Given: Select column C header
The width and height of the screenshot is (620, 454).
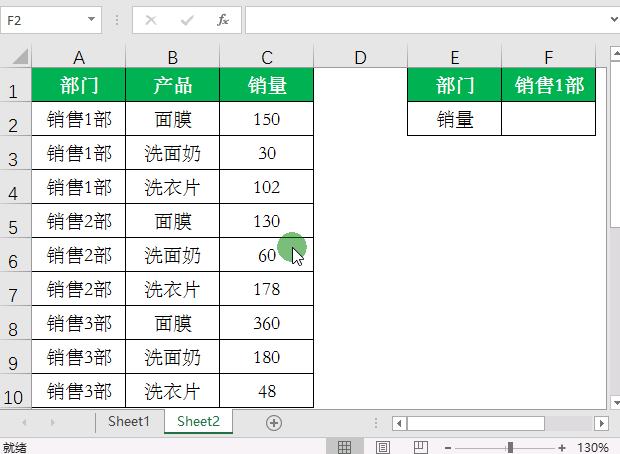Looking at the screenshot, I should click(x=267, y=56).
